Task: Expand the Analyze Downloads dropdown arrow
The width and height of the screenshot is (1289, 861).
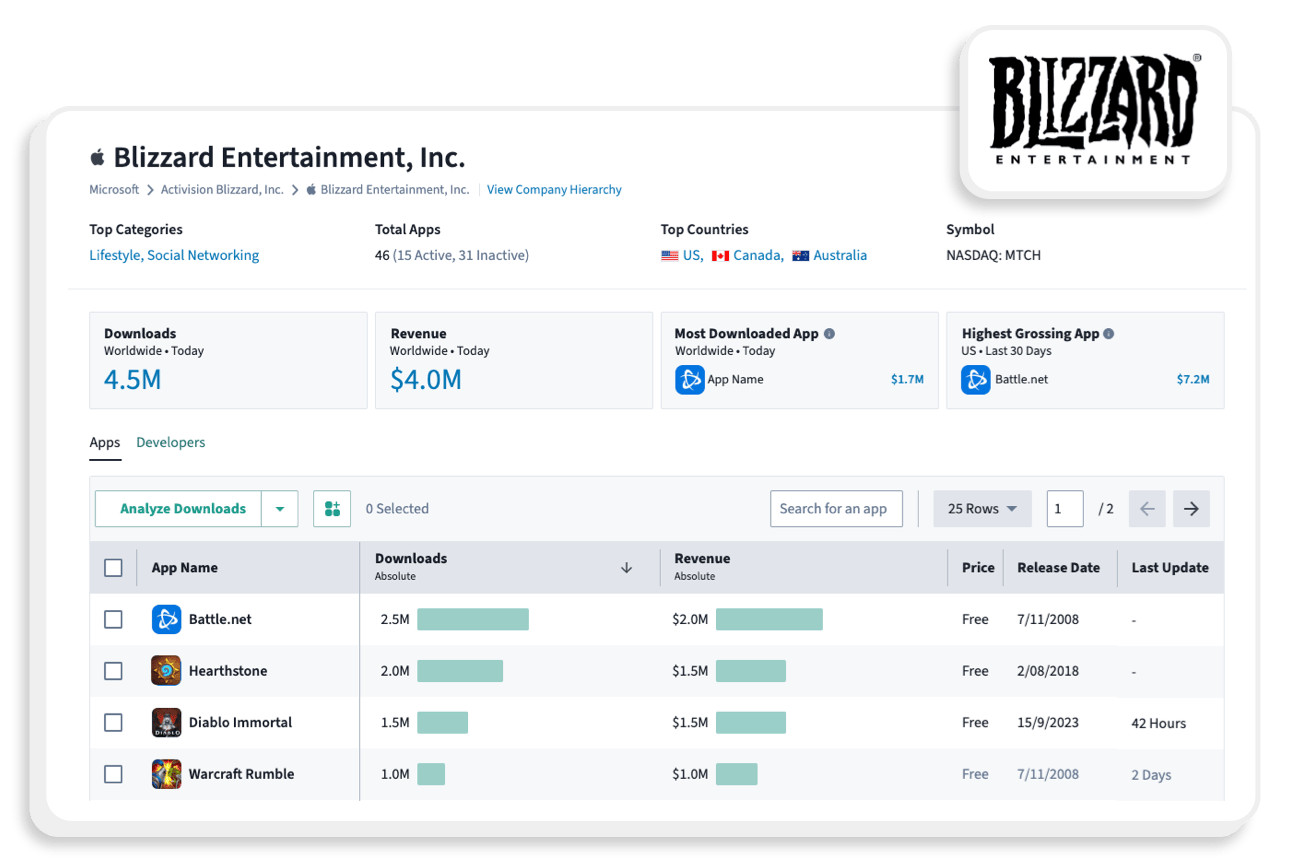Action: 280,508
